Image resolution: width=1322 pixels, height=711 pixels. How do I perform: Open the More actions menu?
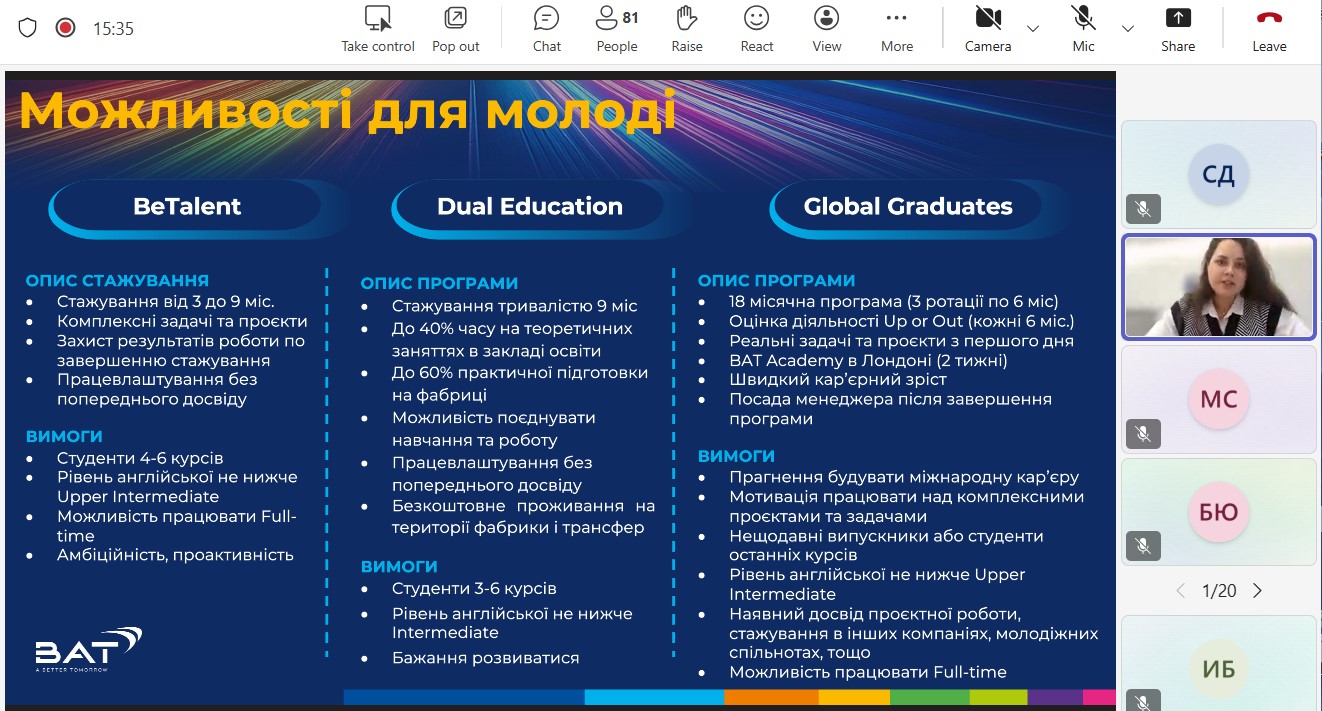[x=897, y=29]
